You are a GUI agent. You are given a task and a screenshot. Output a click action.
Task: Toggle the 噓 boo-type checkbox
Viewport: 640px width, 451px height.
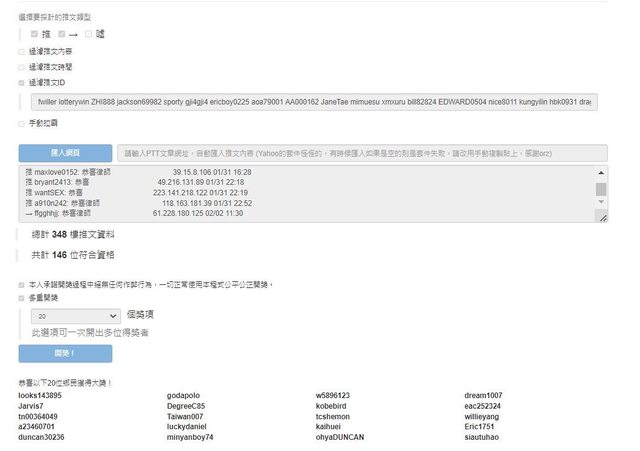click(x=88, y=34)
